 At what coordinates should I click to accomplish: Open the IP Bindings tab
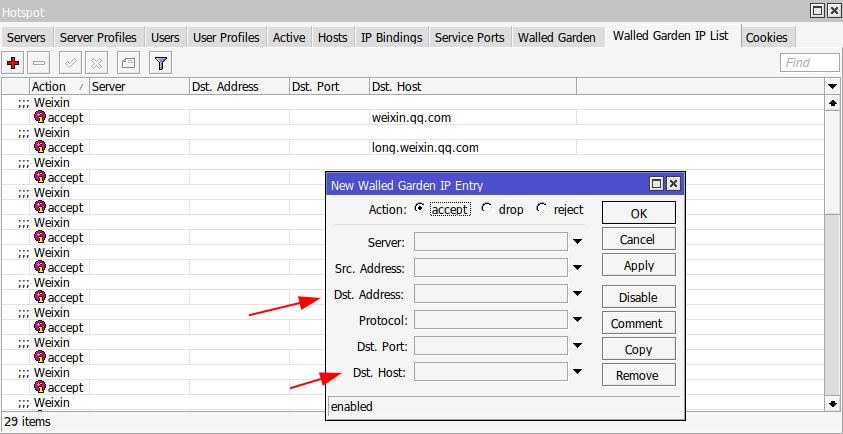[391, 37]
